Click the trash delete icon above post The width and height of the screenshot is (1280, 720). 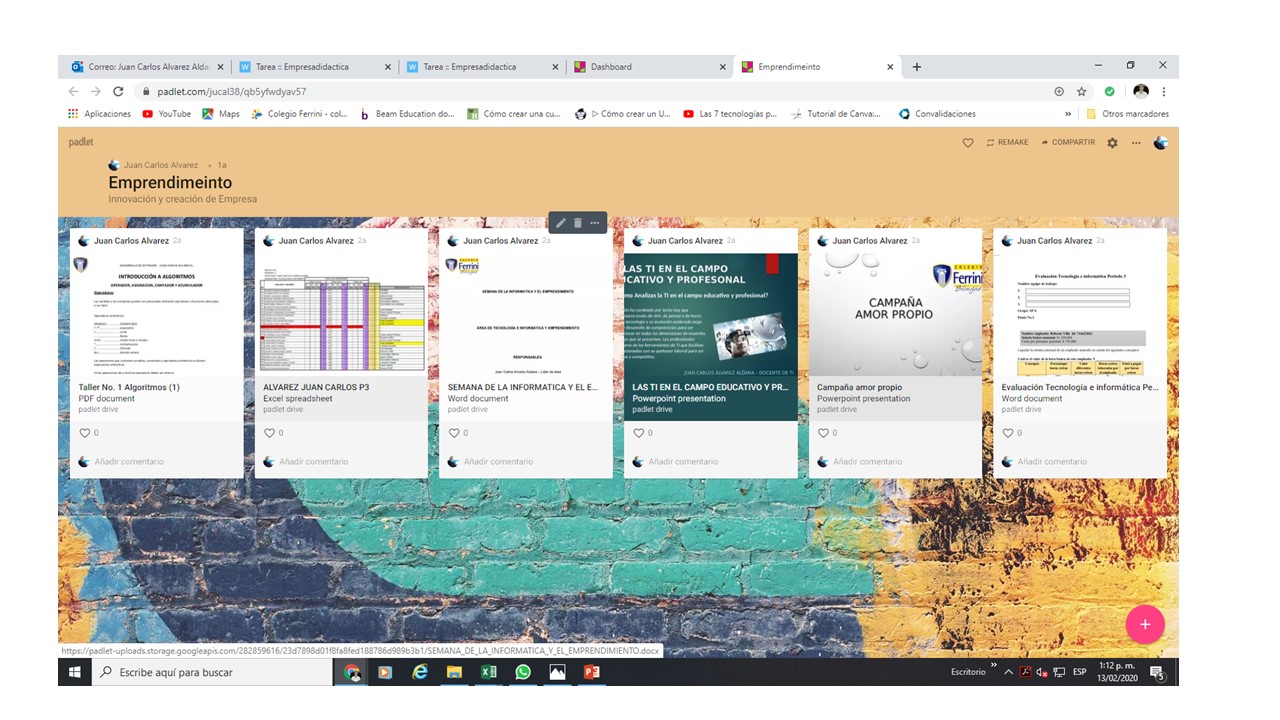(x=578, y=223)
